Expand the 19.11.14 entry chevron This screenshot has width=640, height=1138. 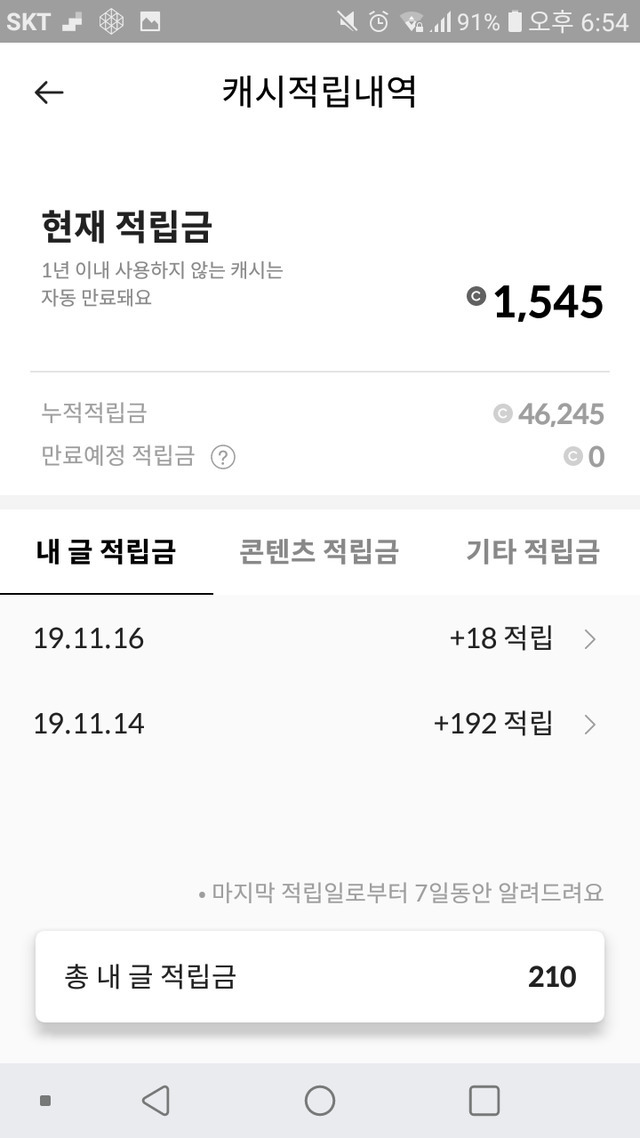coord(590,724)
